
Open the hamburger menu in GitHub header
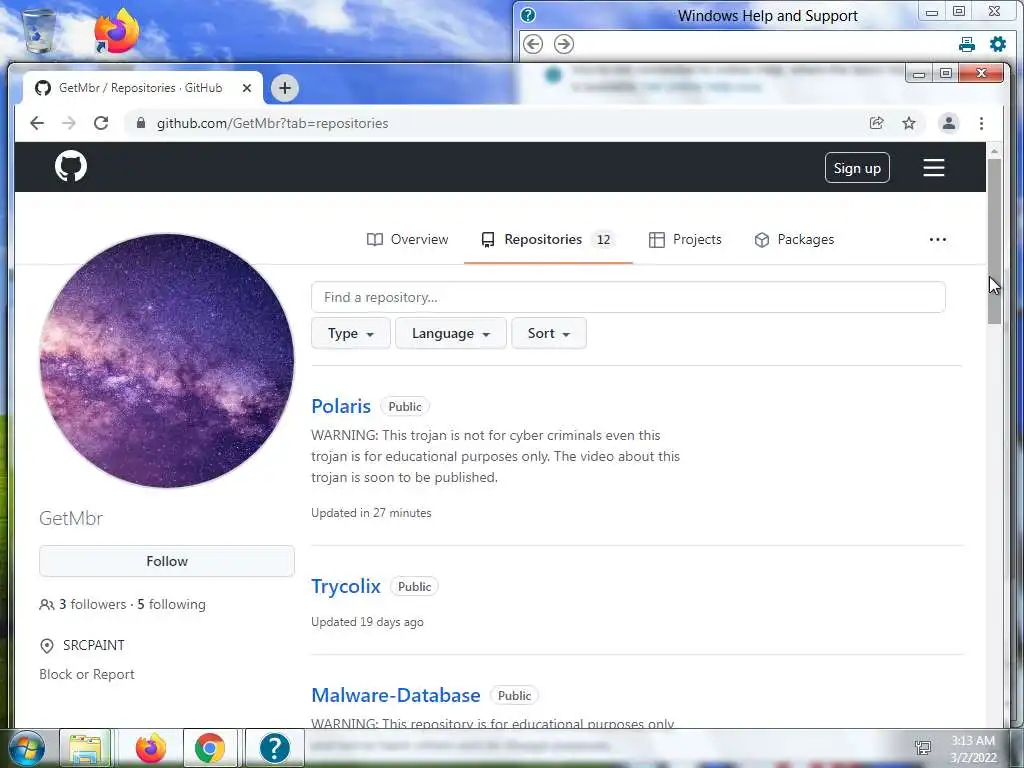point(933,168)
